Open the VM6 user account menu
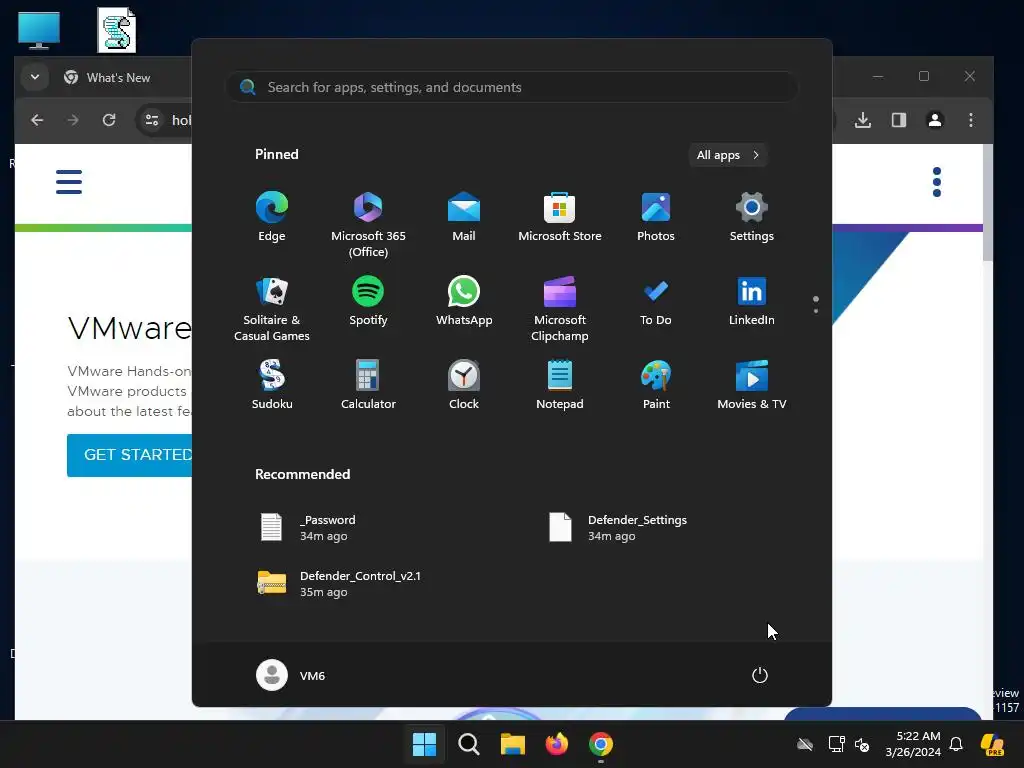Screen dimensions: 1024x768 tap(291, 675)
